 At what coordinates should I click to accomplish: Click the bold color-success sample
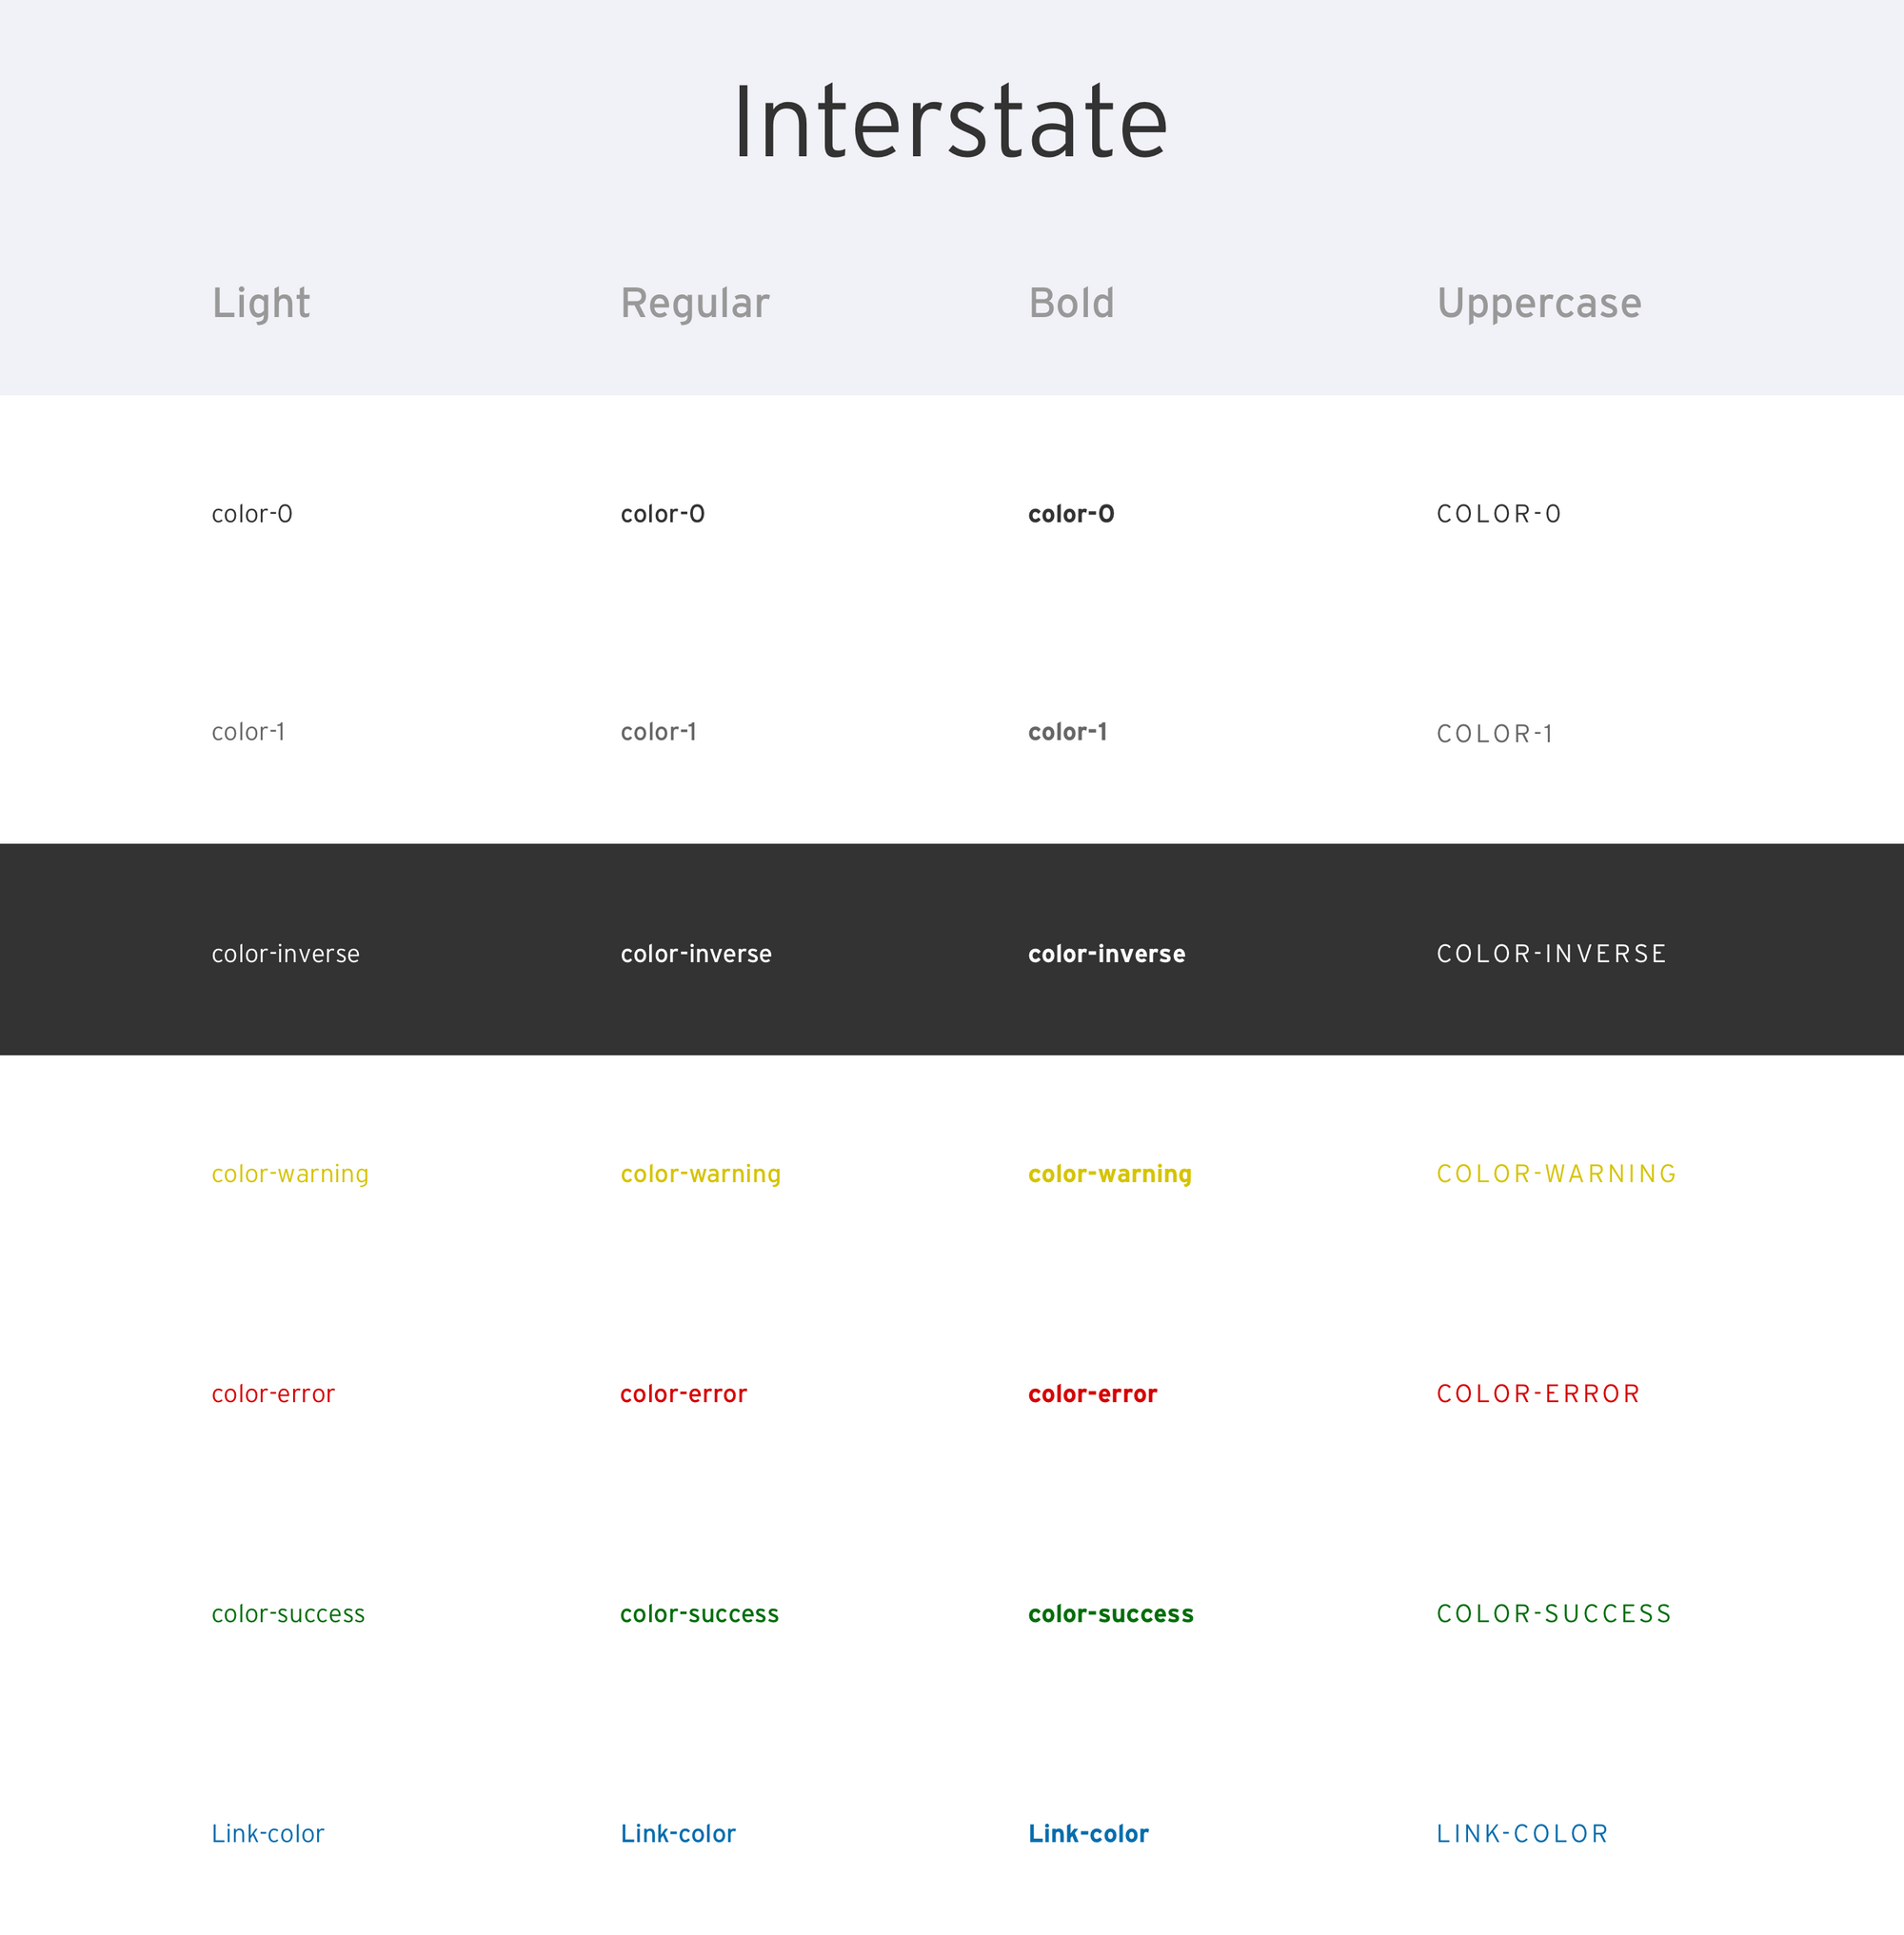coord(1110,1614)
